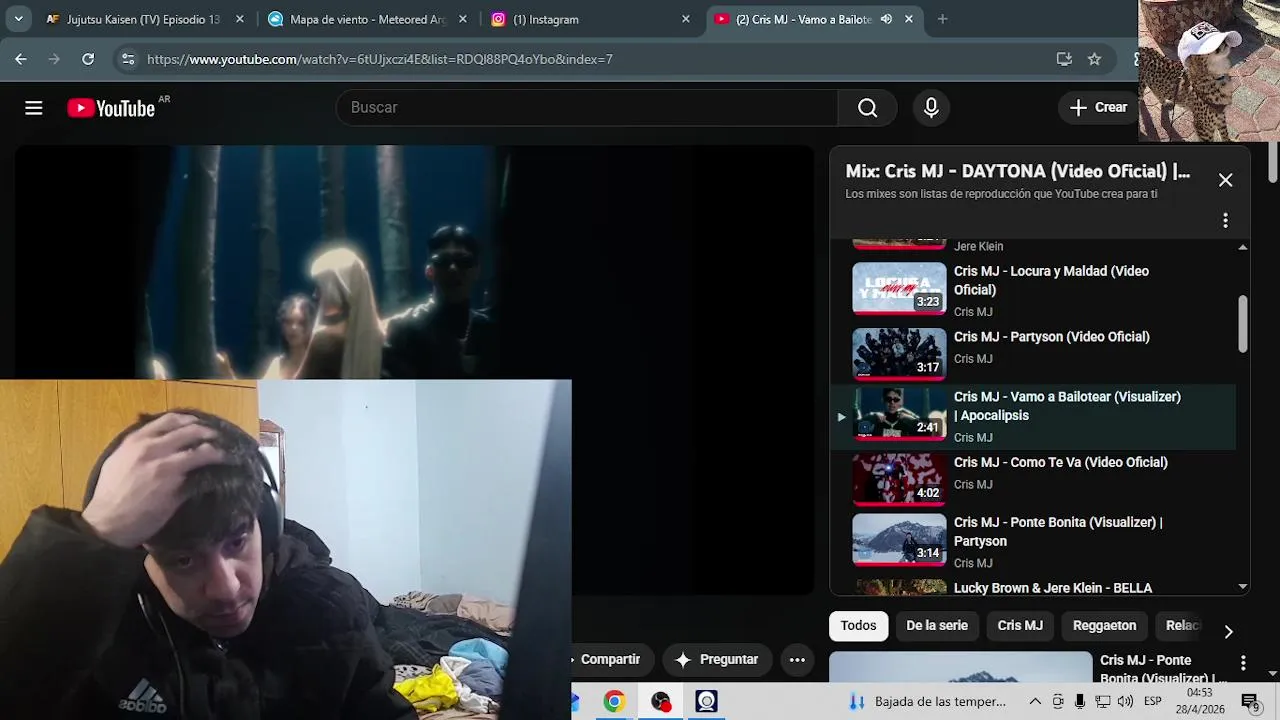The height and width of the screenshot is (720, 1280).
Task: Click the page vertical scrollbar thumb
Action: coord(1273,164)
